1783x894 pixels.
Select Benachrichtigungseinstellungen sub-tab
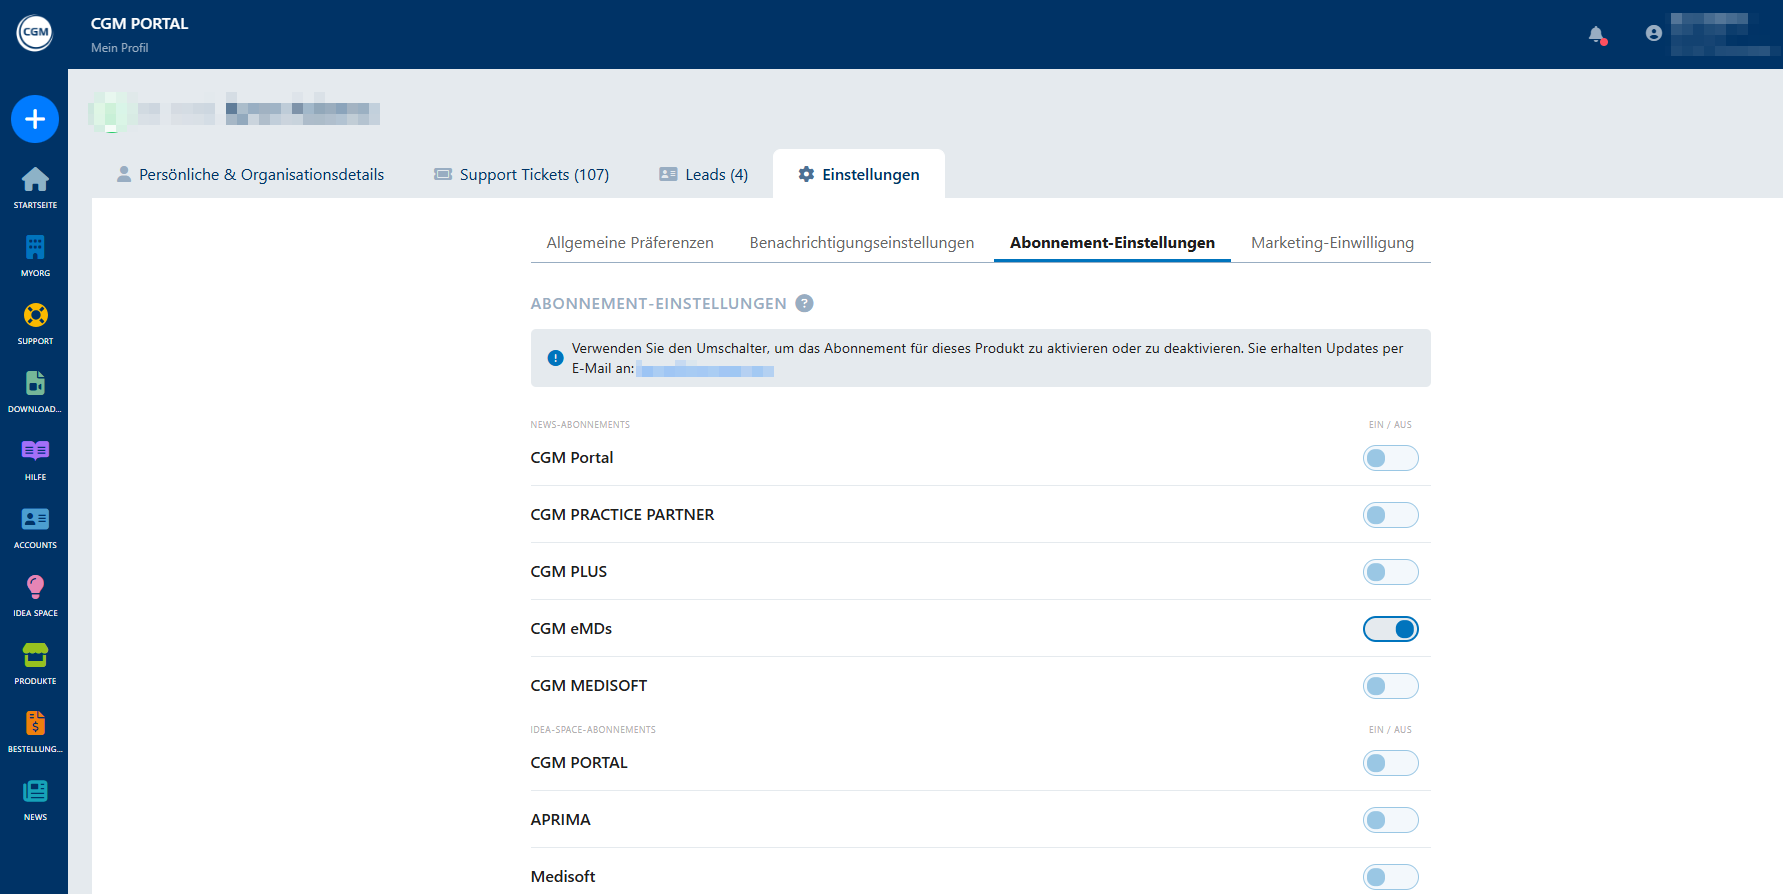[x=861, y=243]
